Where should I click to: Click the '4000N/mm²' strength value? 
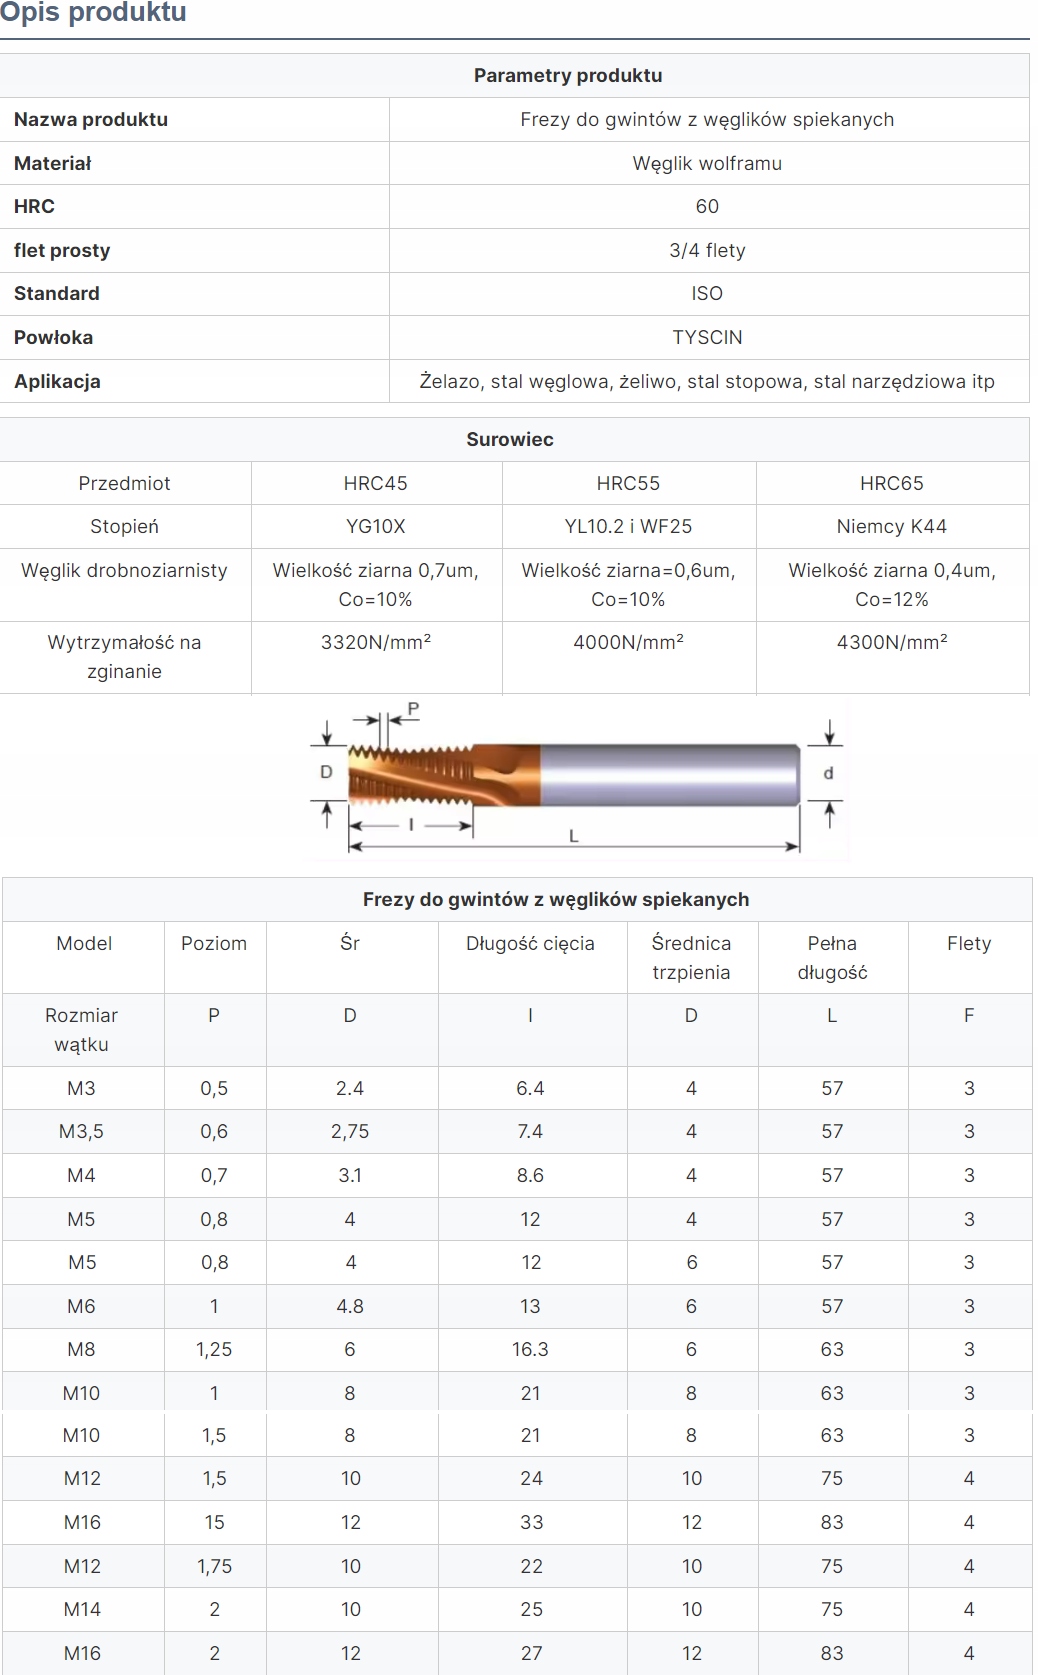point(628,642)
